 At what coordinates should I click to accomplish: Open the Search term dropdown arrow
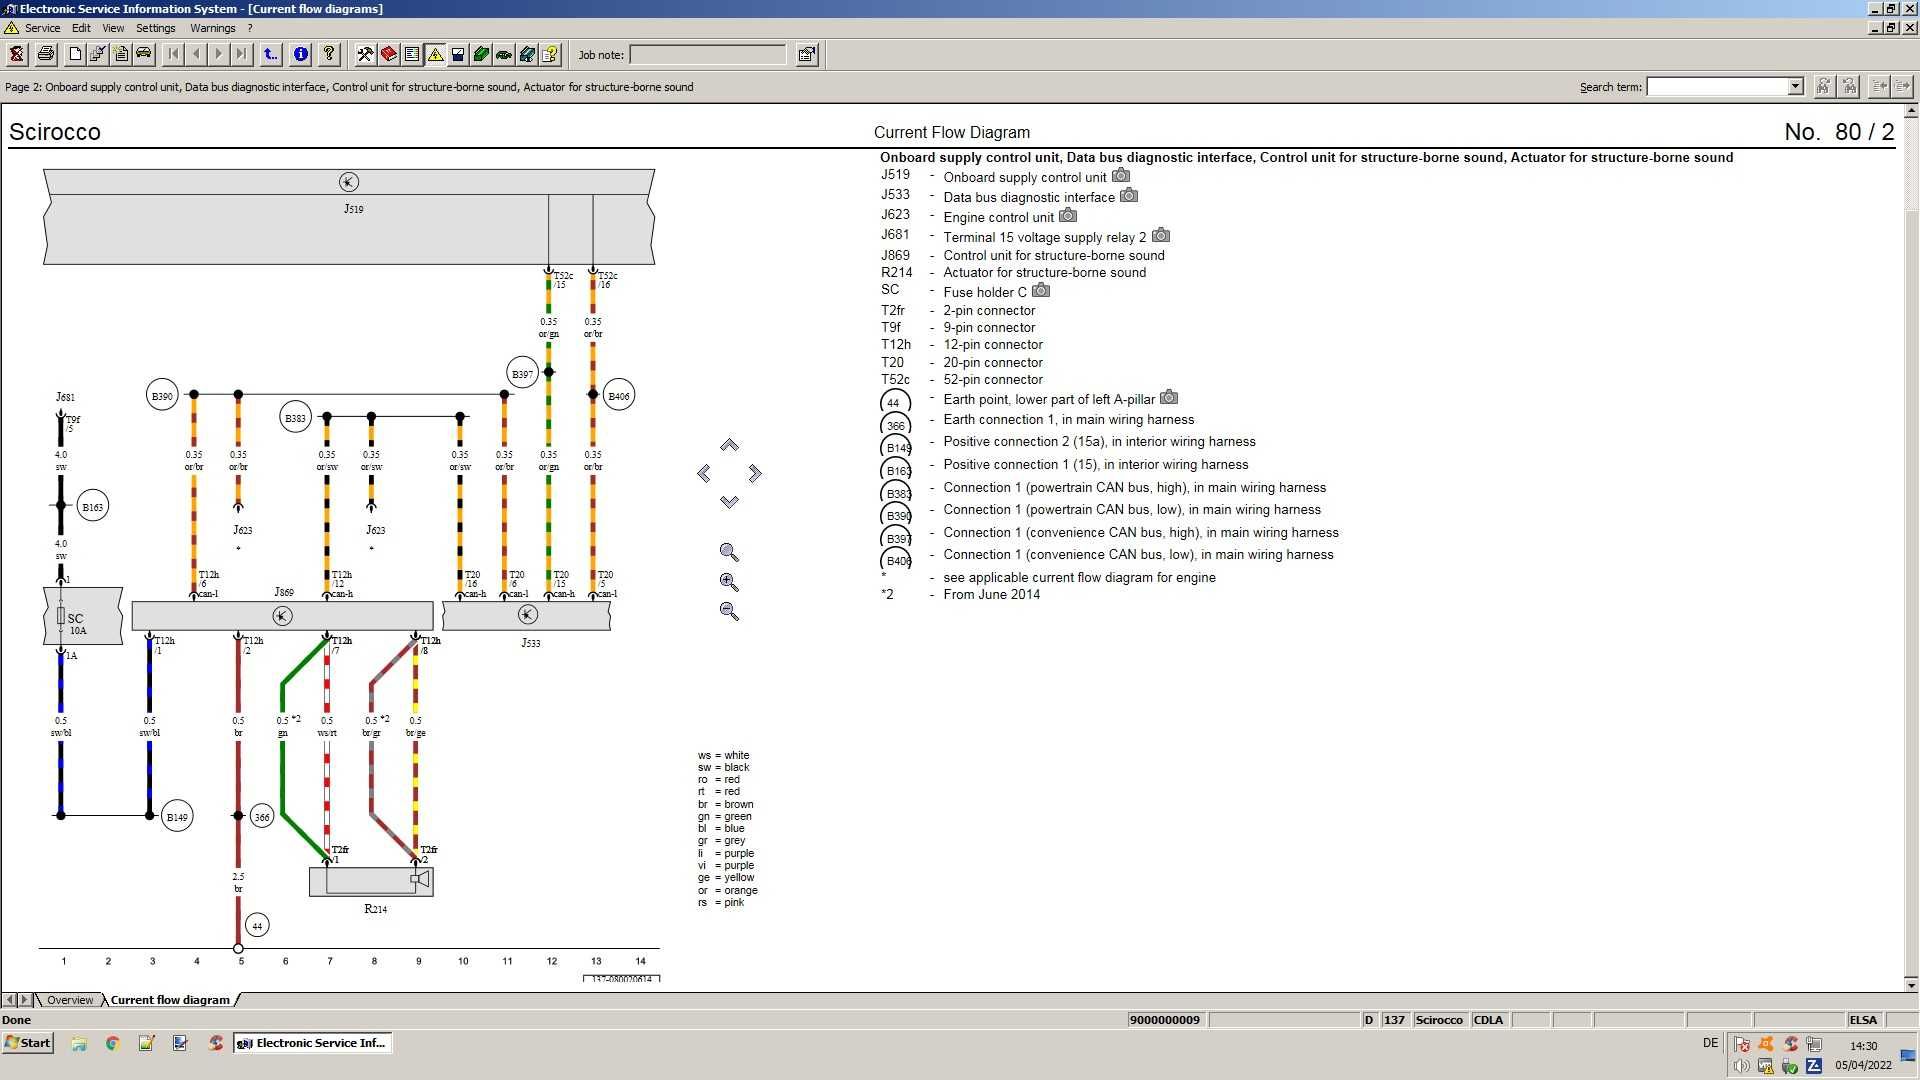click(1795, 86)
